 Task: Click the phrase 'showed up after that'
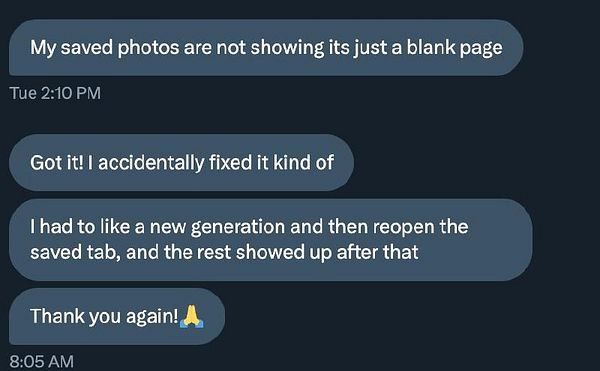pyautogui.click(x=327, y=252)
